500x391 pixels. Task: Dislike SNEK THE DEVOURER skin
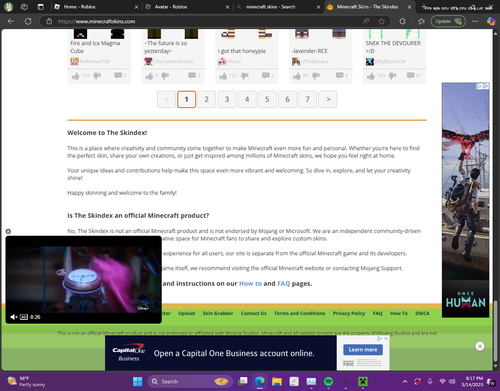pyautogui.click(x=392, y=76)
